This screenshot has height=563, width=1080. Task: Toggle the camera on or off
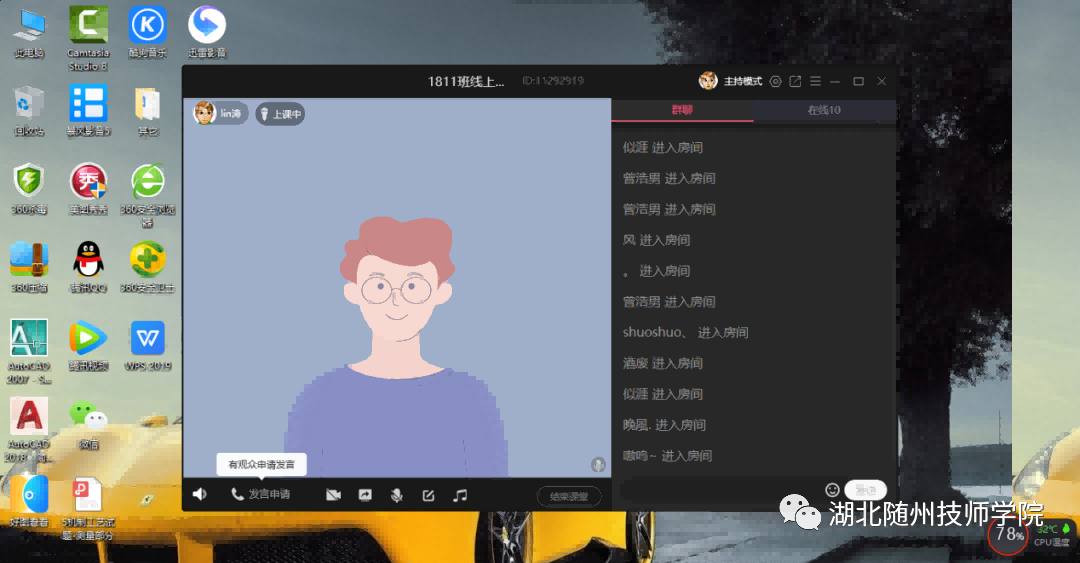pos(333,495)
